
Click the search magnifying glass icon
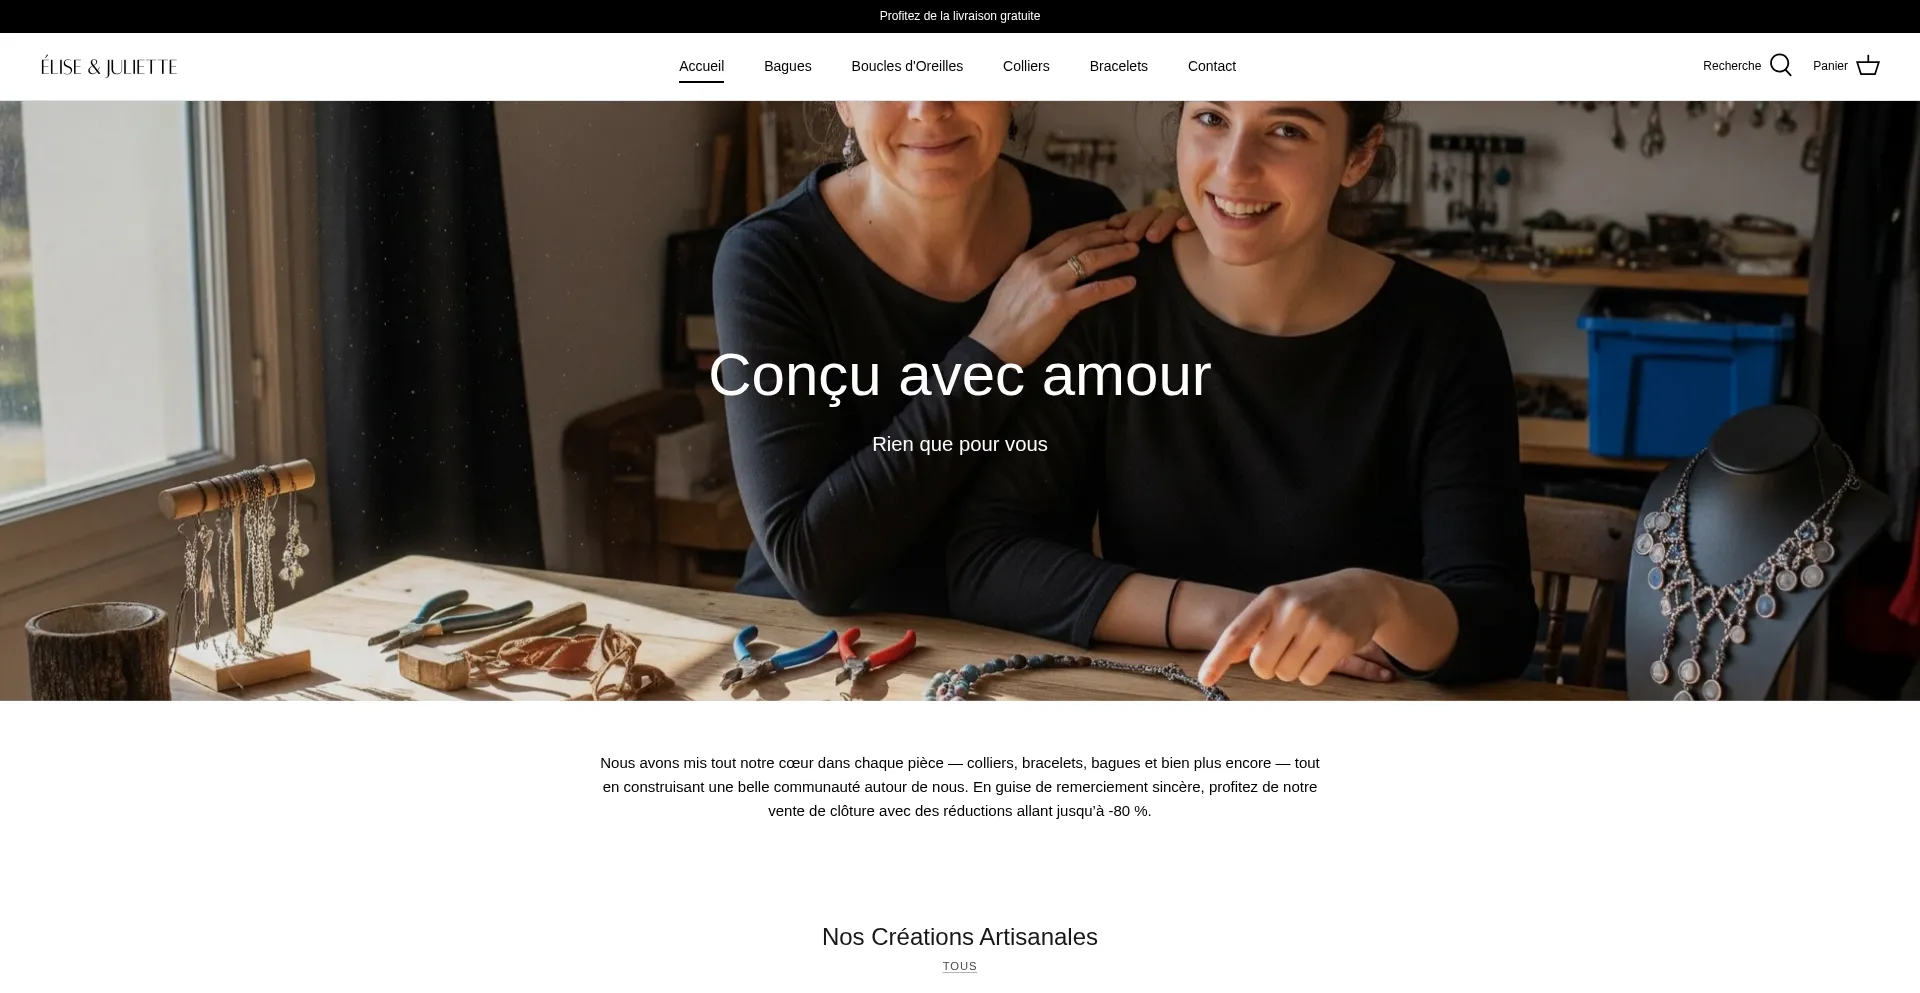pyautogui.click(x=1780, y=66)
